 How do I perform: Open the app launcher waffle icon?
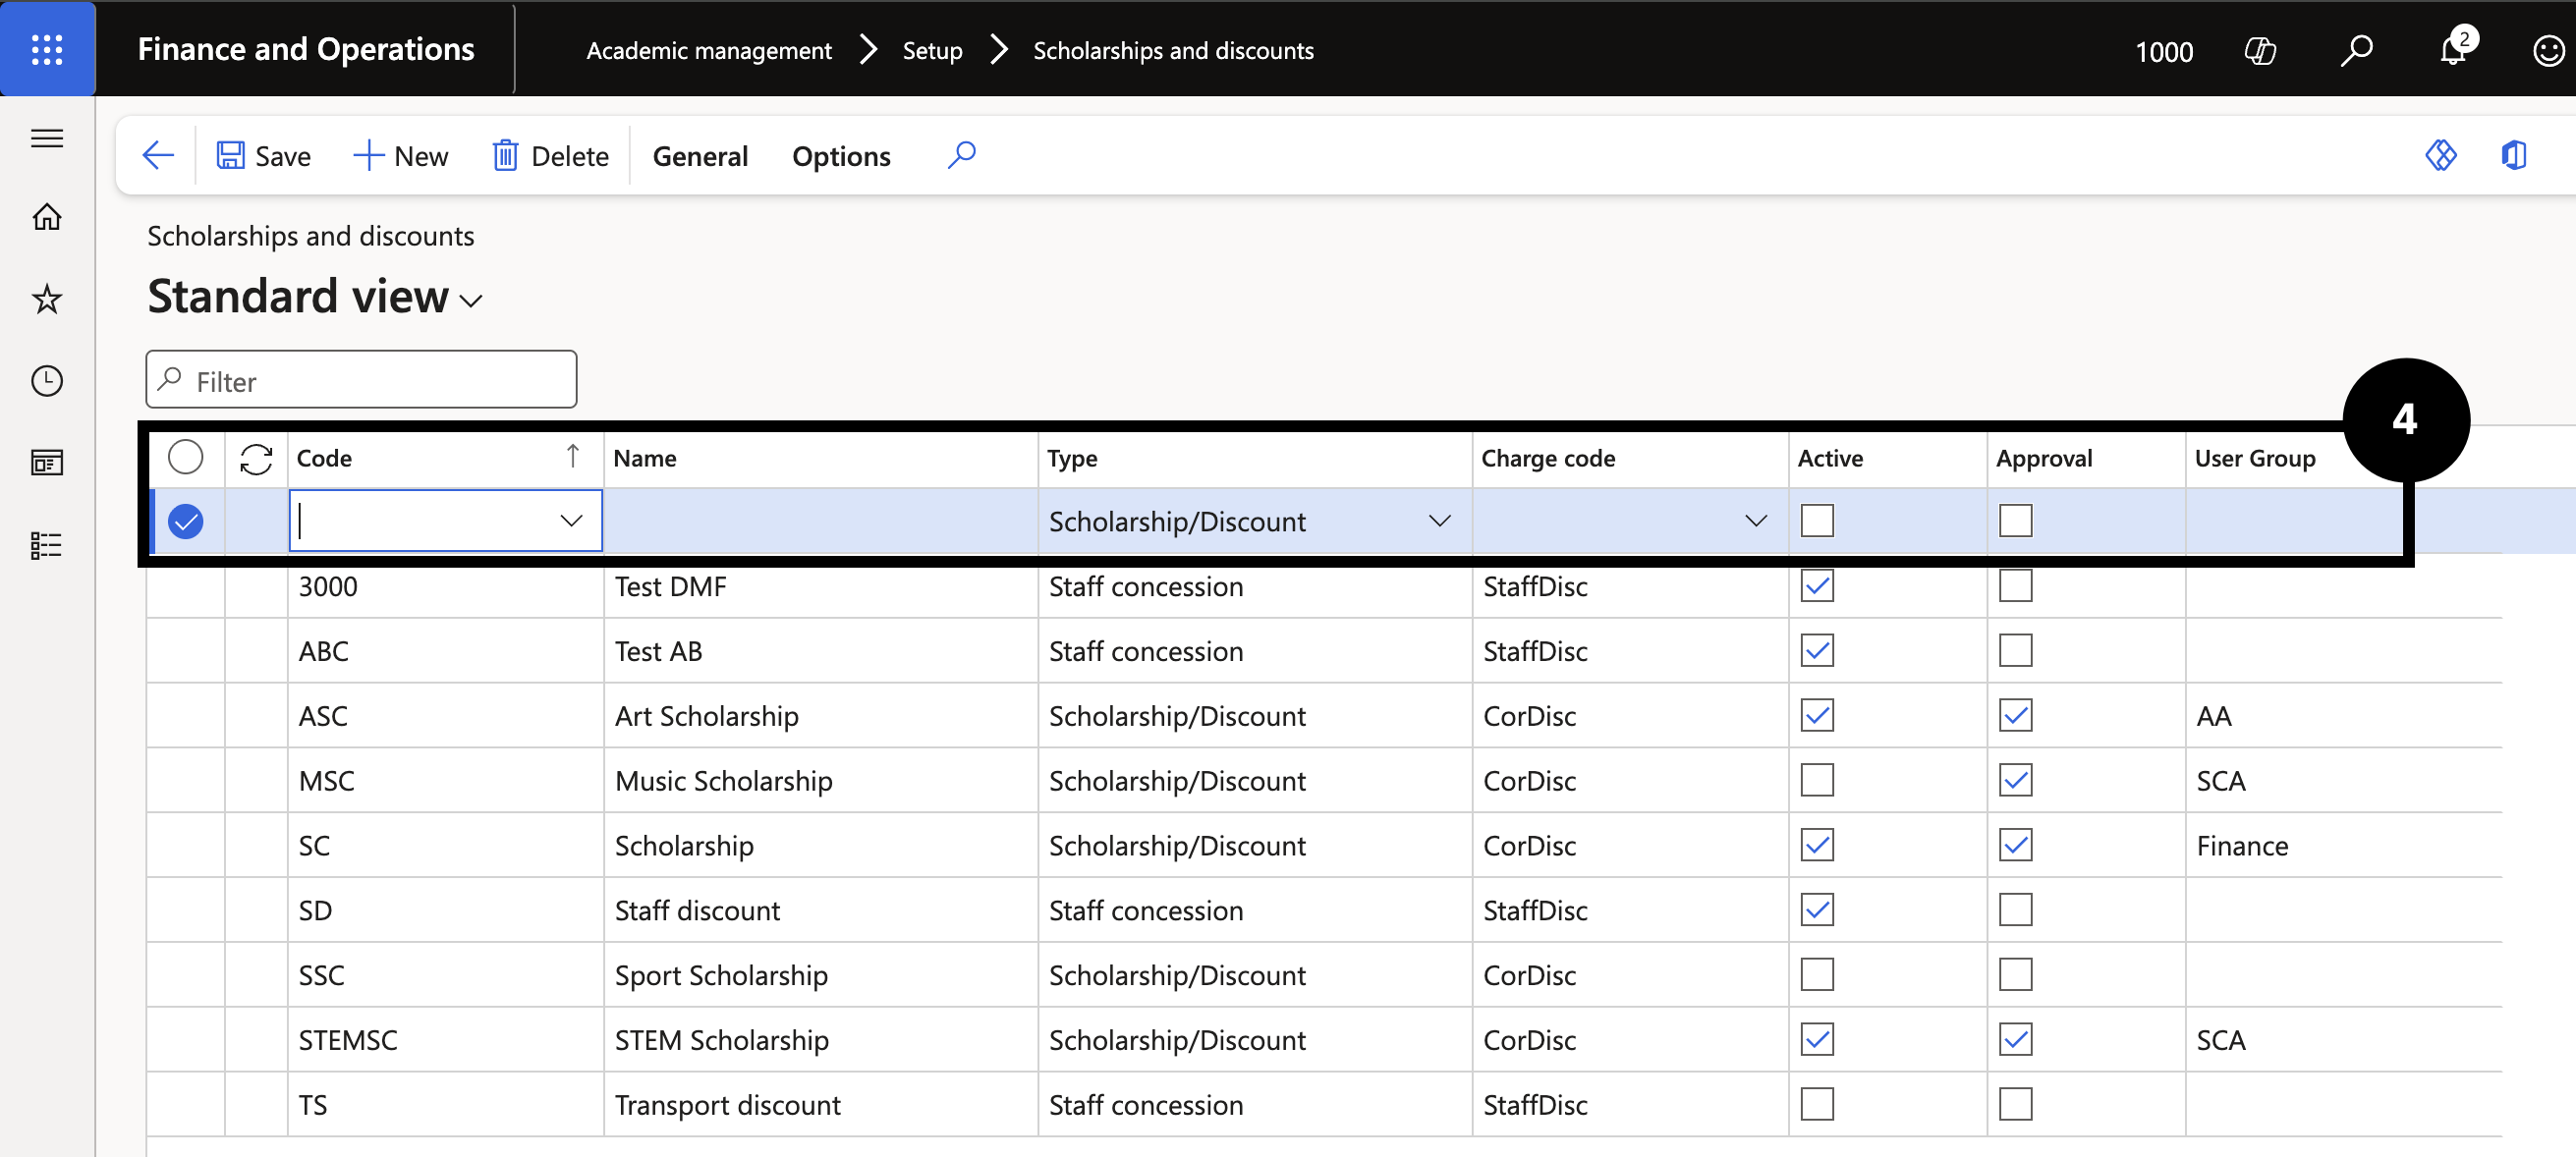(47, 48)
